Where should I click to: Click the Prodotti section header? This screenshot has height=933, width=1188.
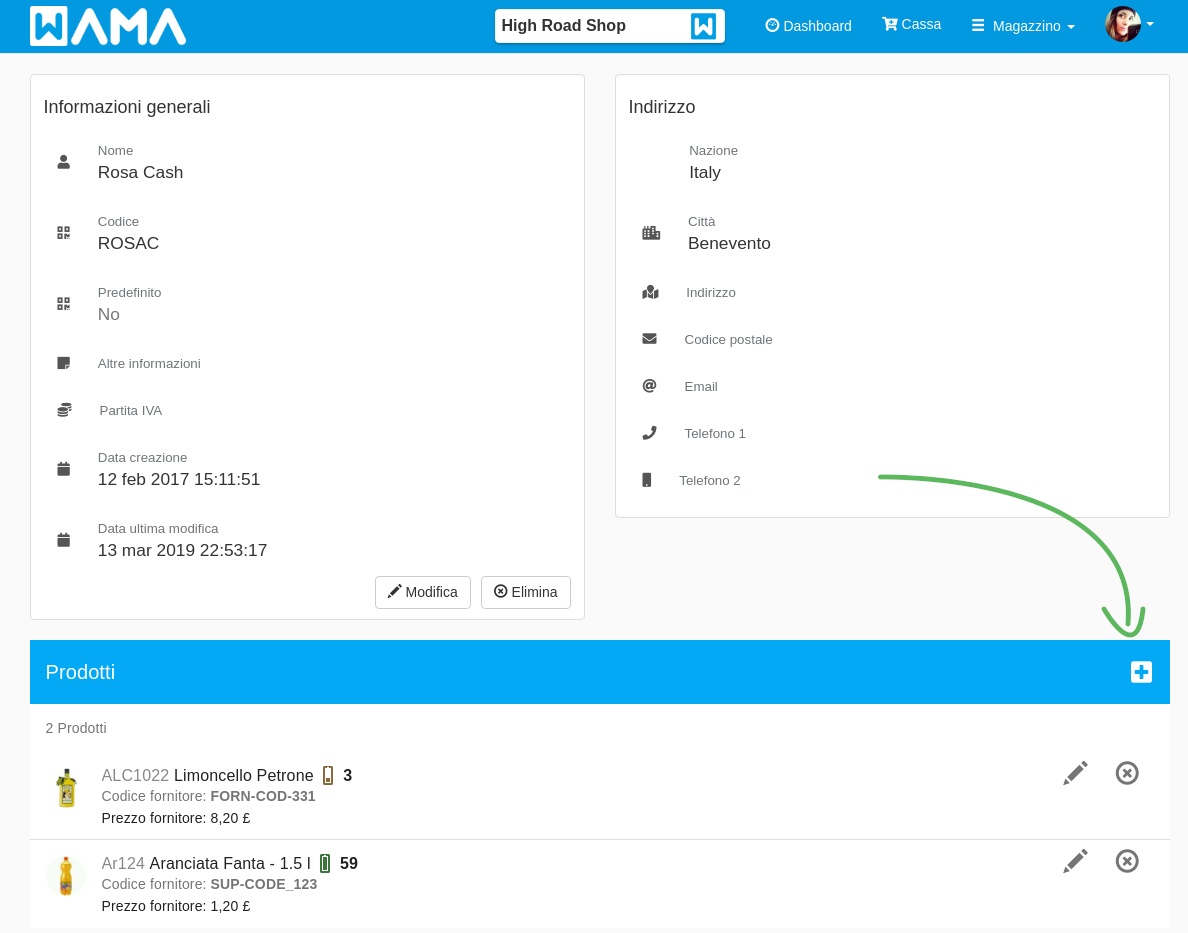599,672
